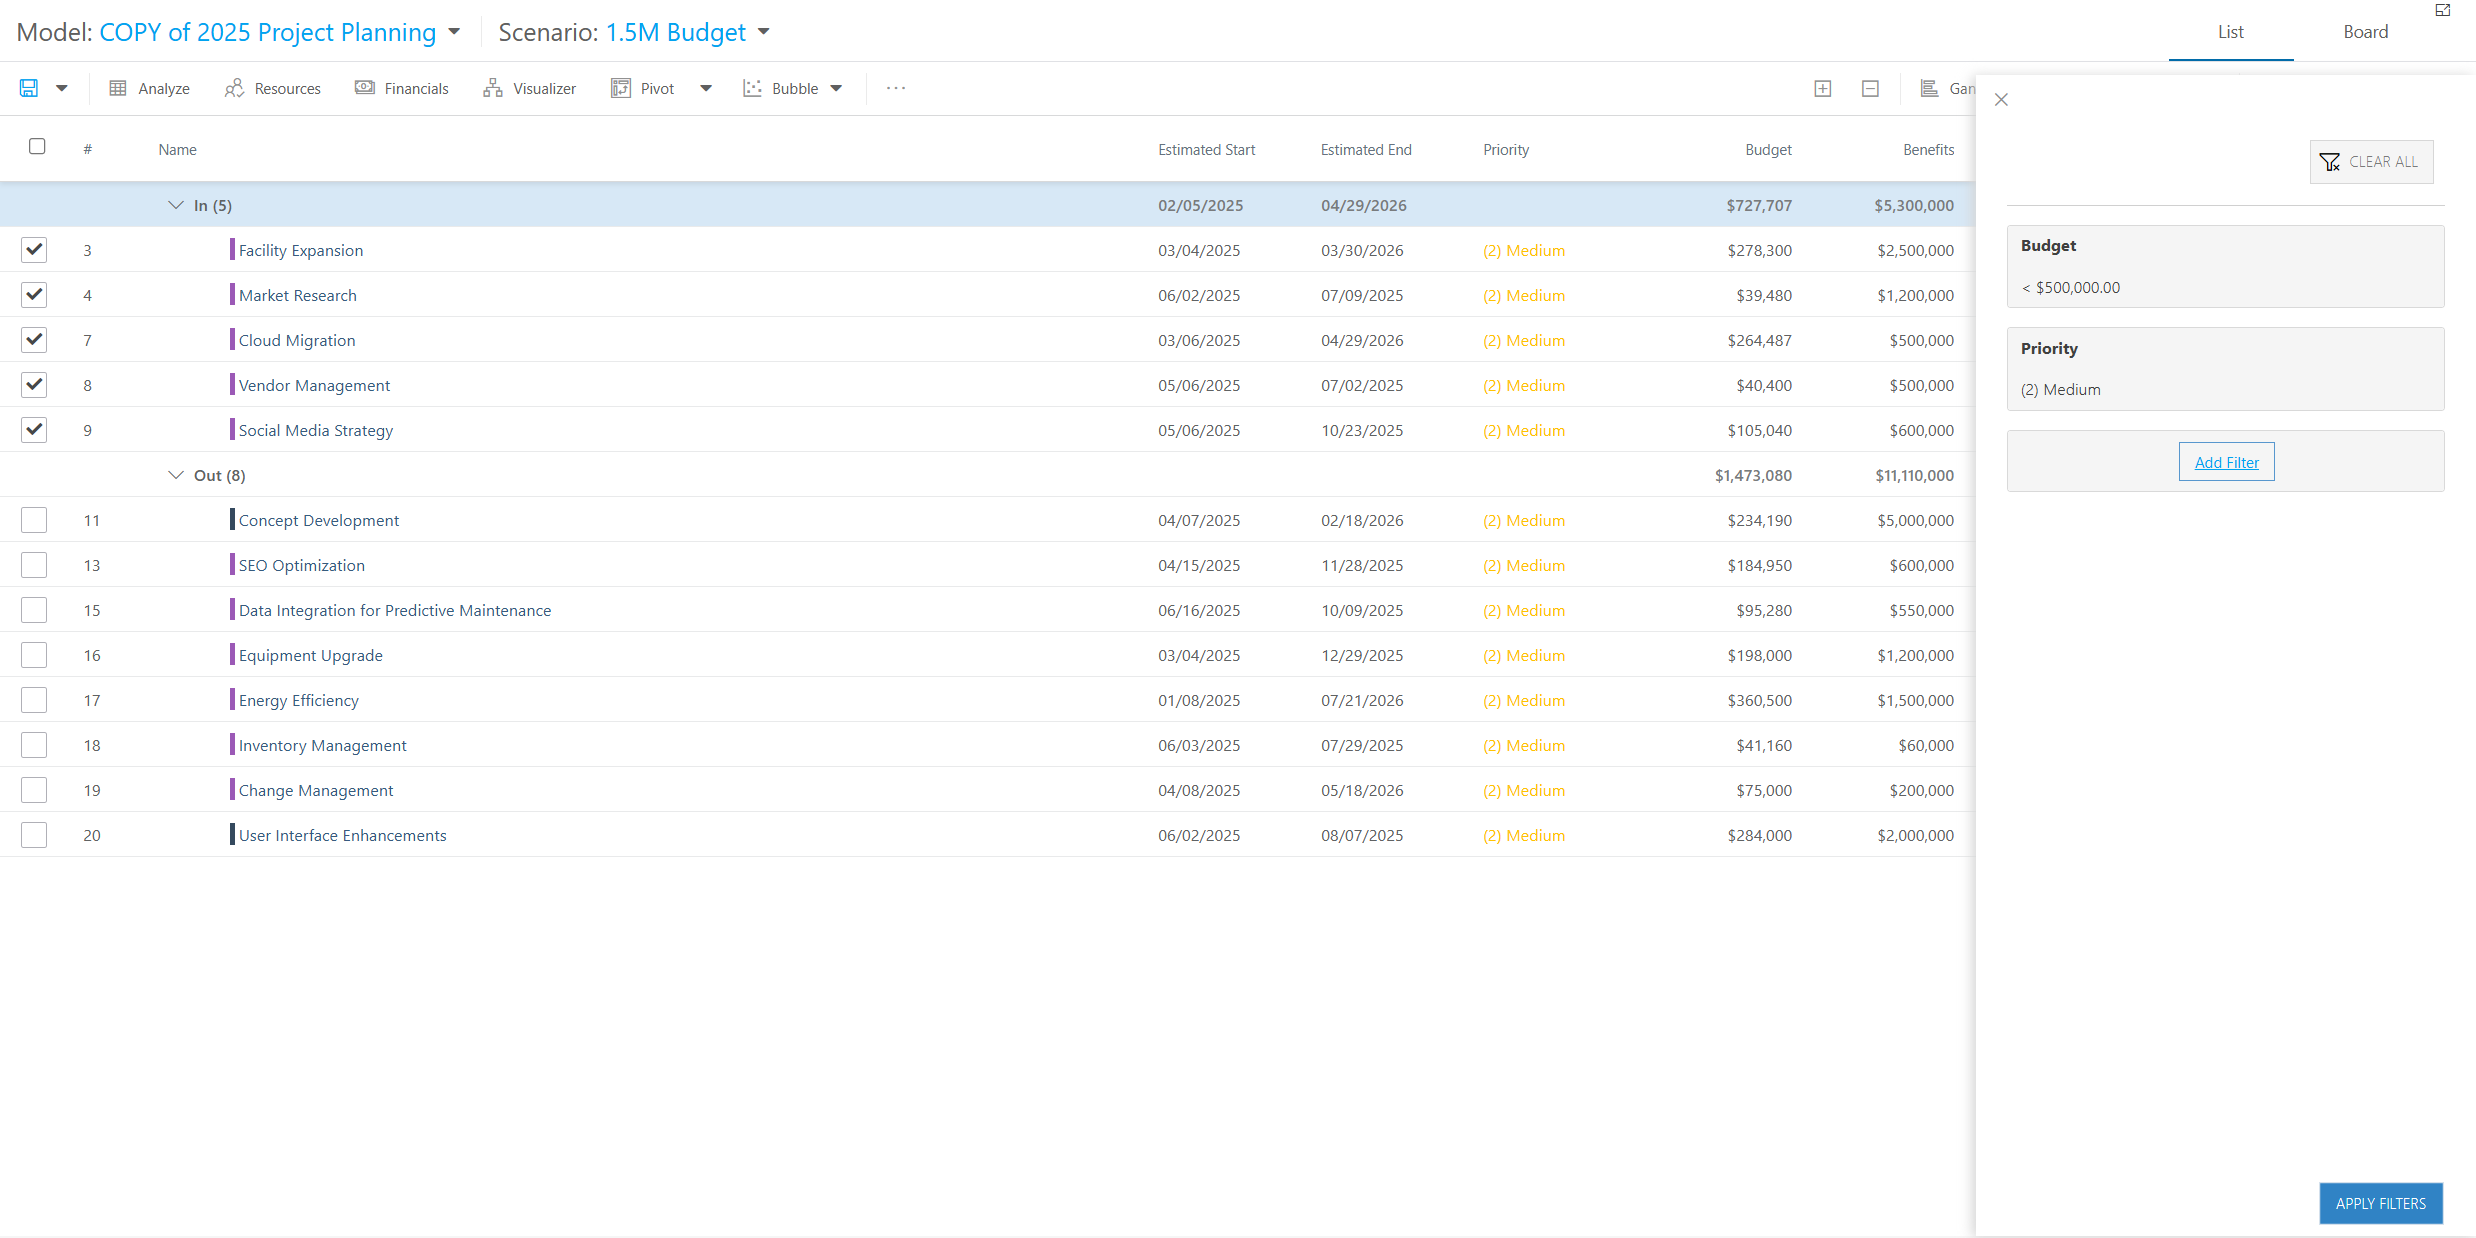Click the blue Save icon

29,88
